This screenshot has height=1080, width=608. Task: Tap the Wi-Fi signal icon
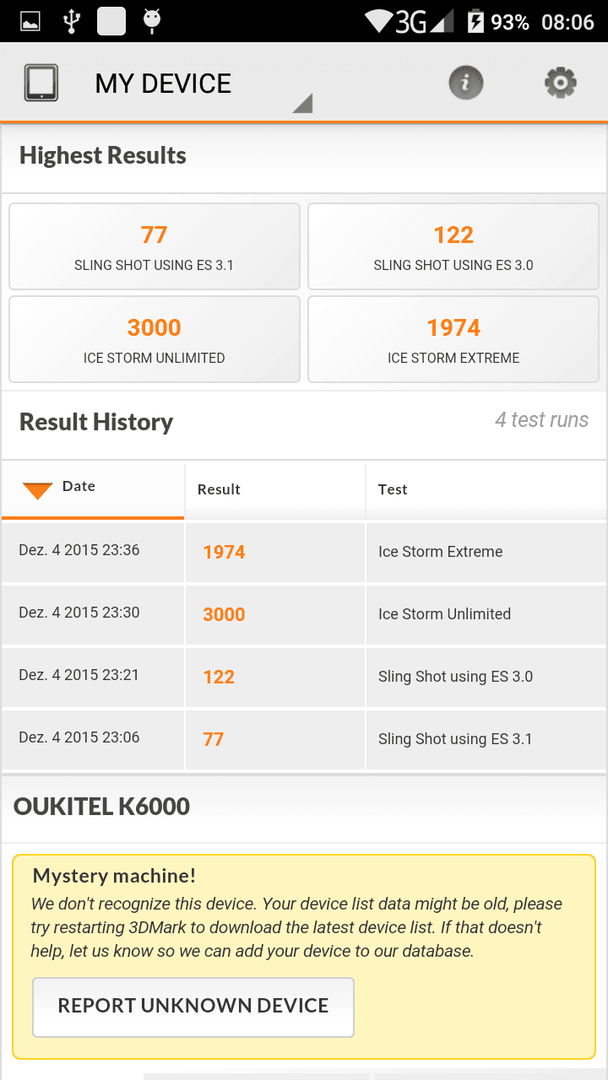tap(379, 22)
